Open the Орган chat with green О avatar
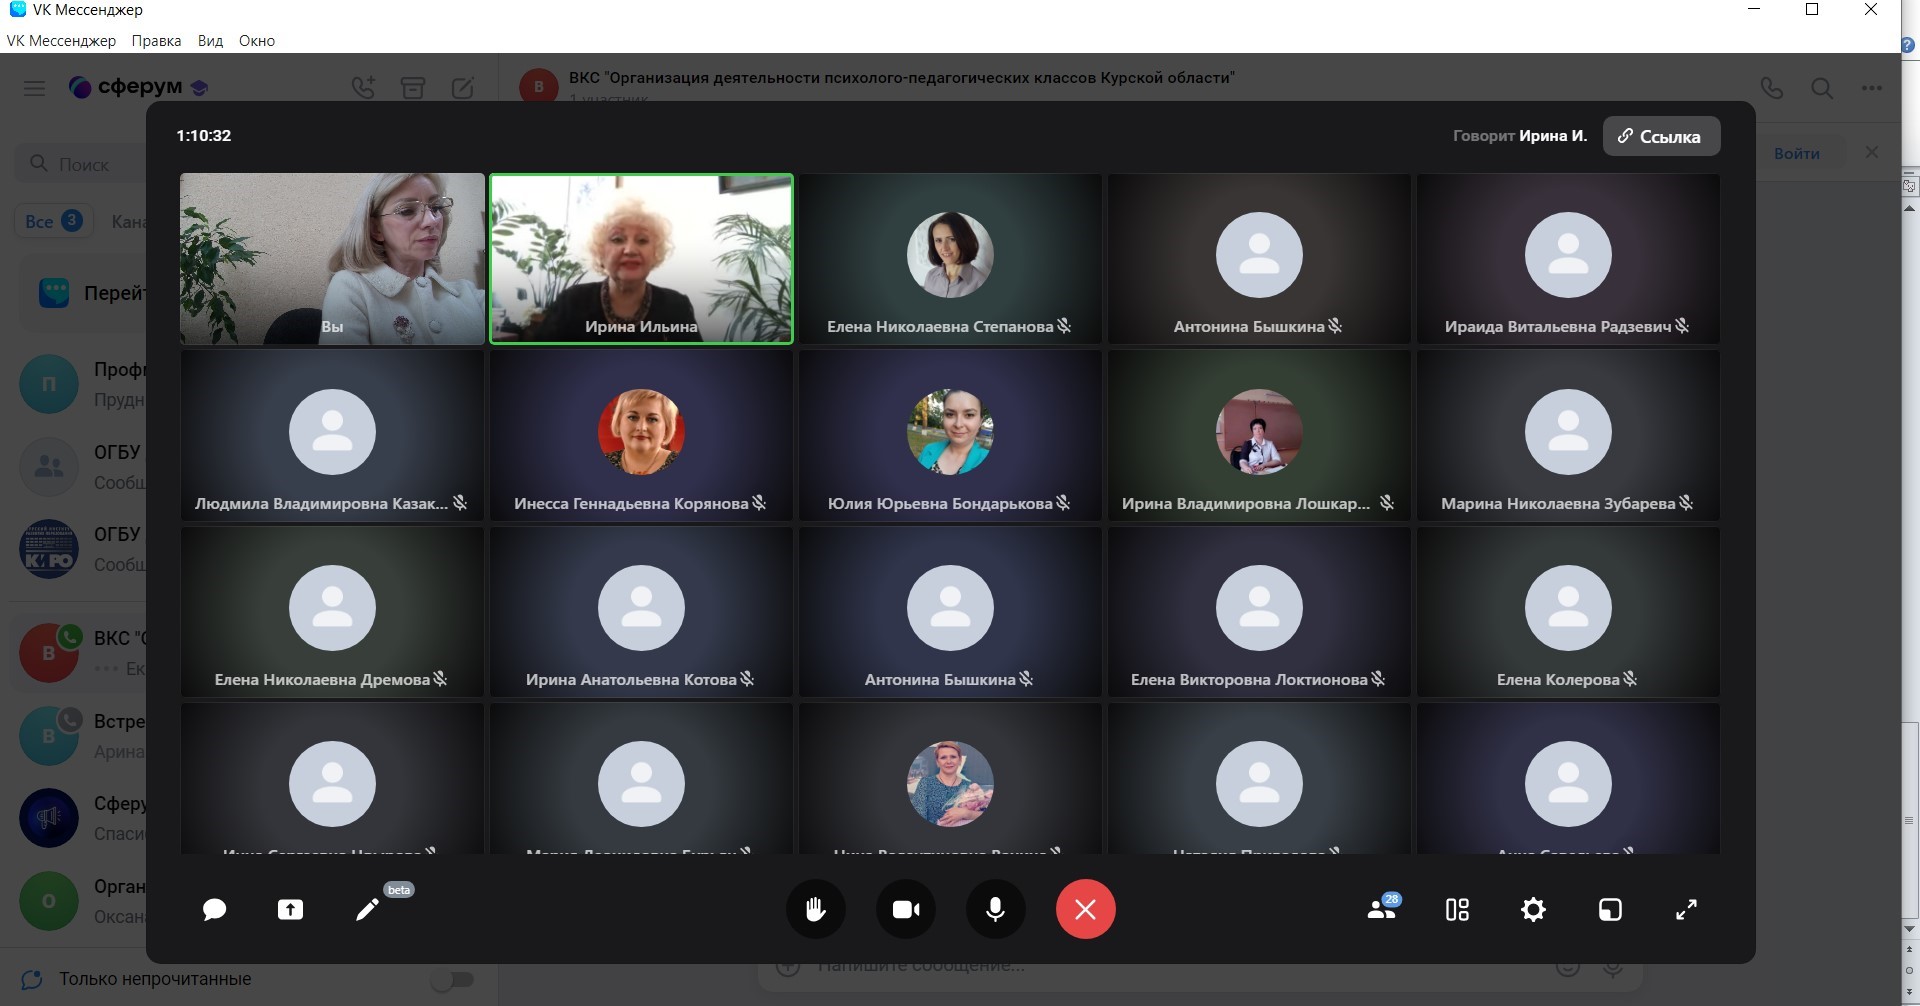The image size is (1920, 1006). click(78, 901)
